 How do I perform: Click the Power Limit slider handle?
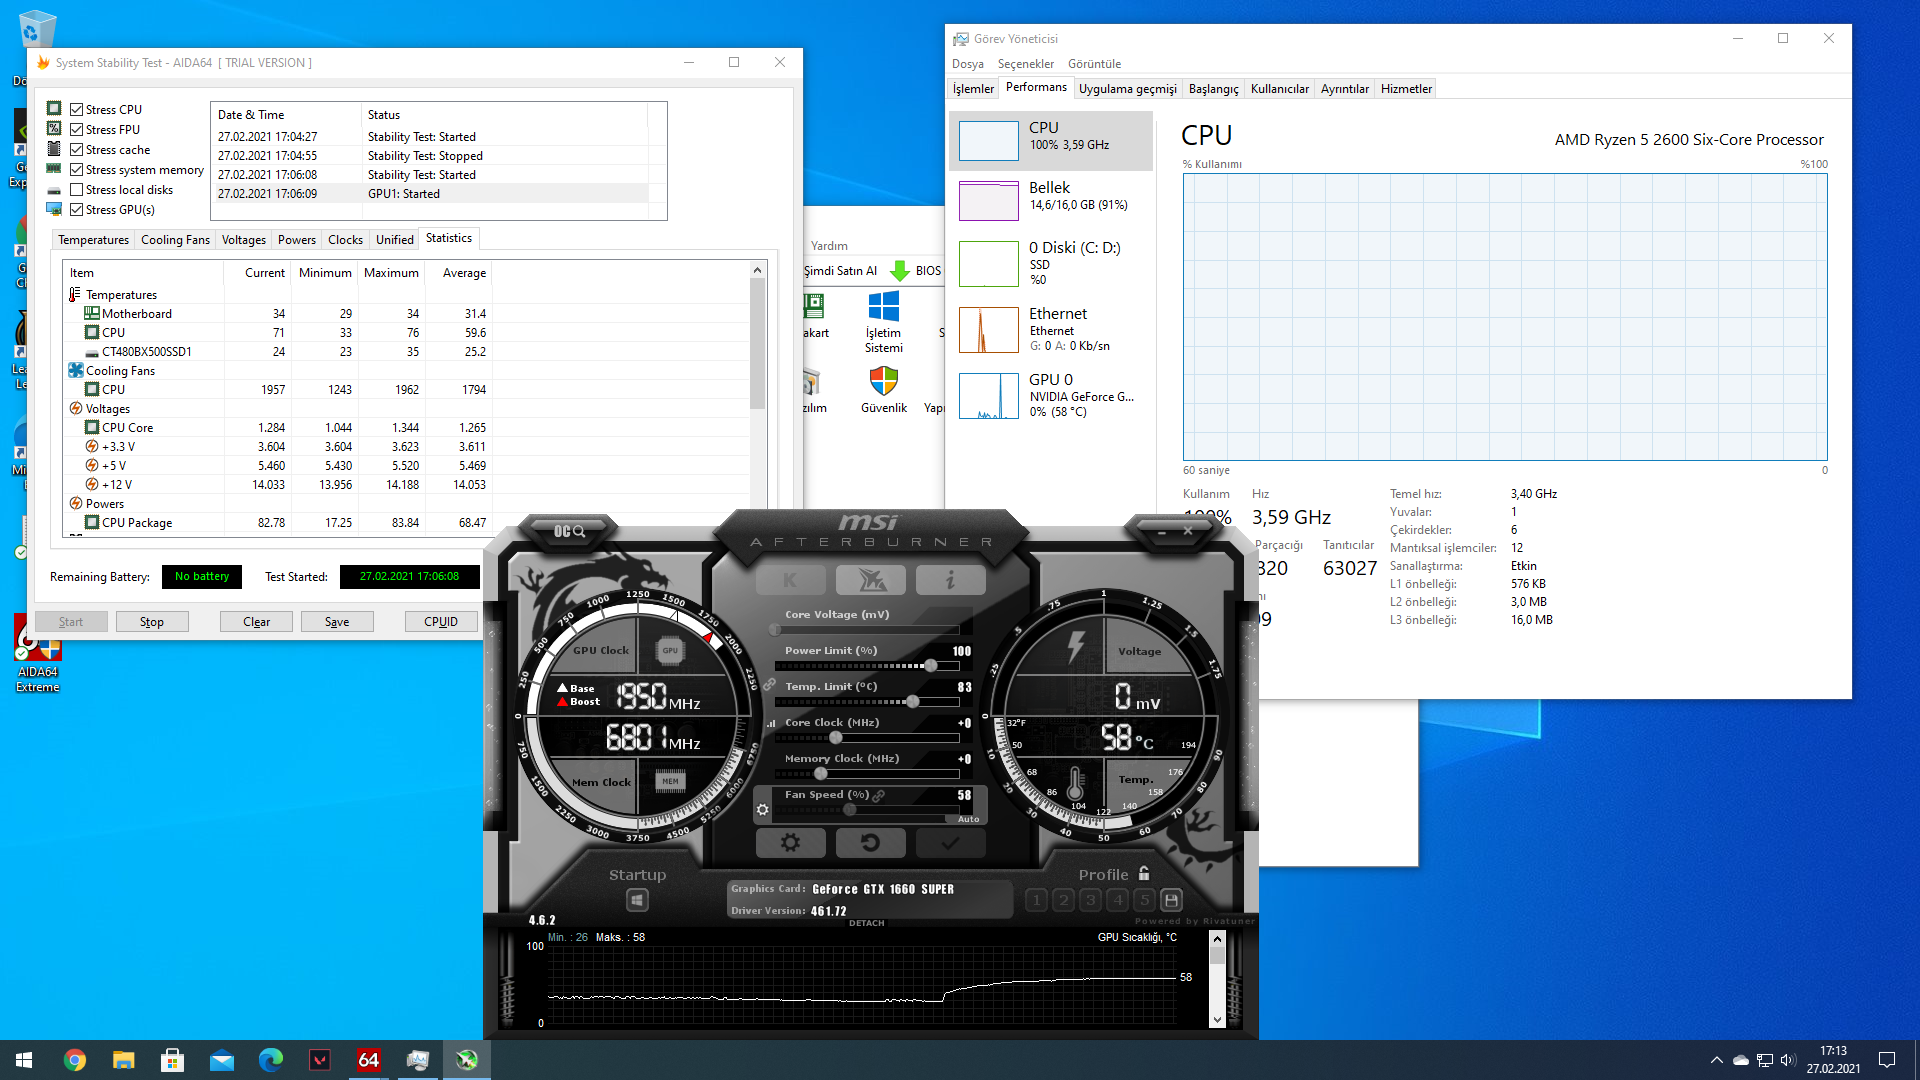931,666
